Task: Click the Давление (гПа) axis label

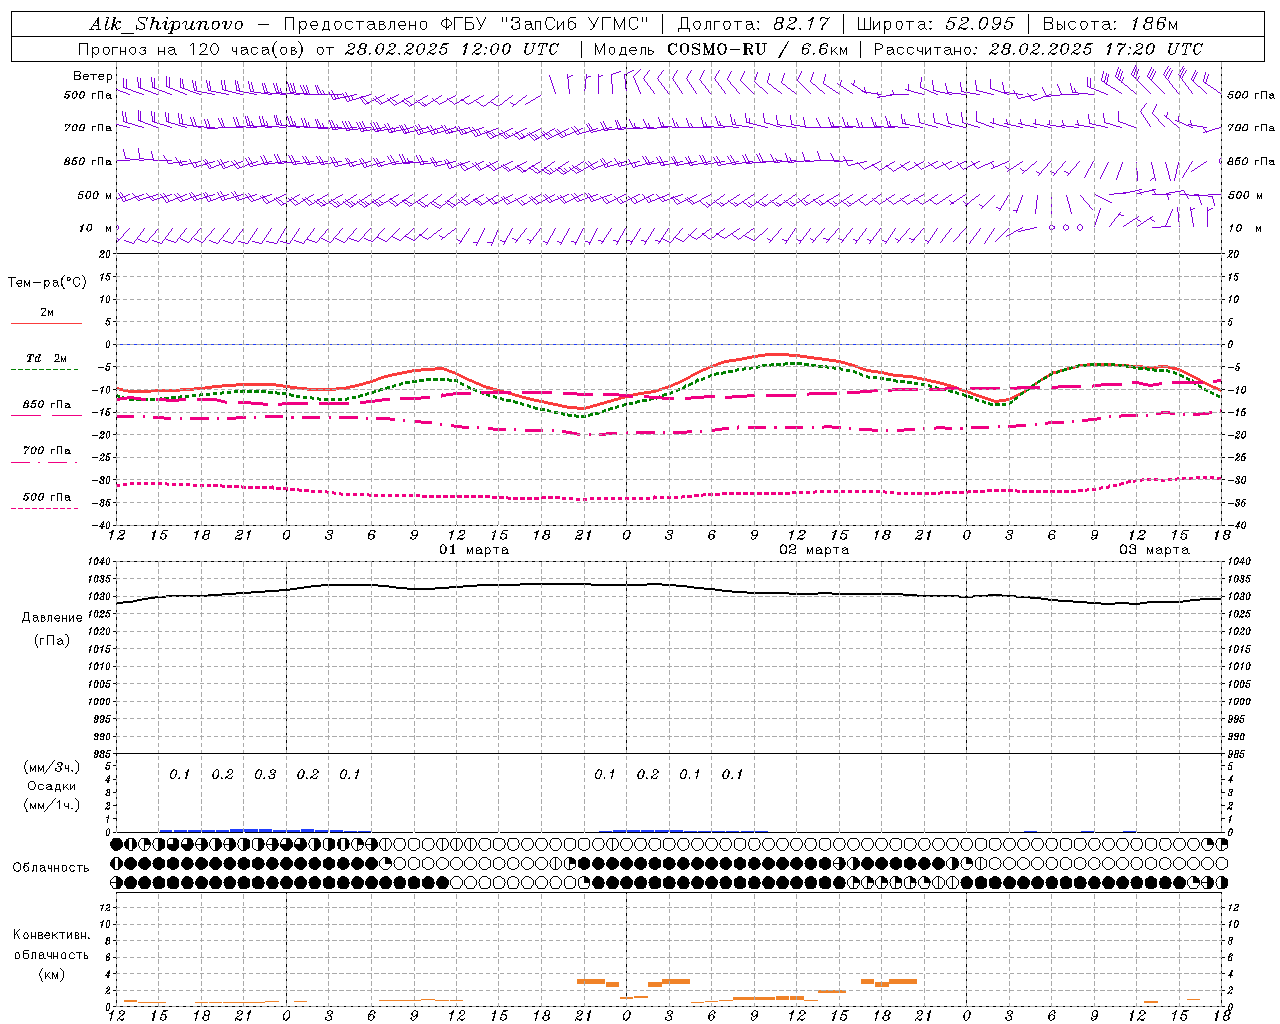Action: (52, 629)
